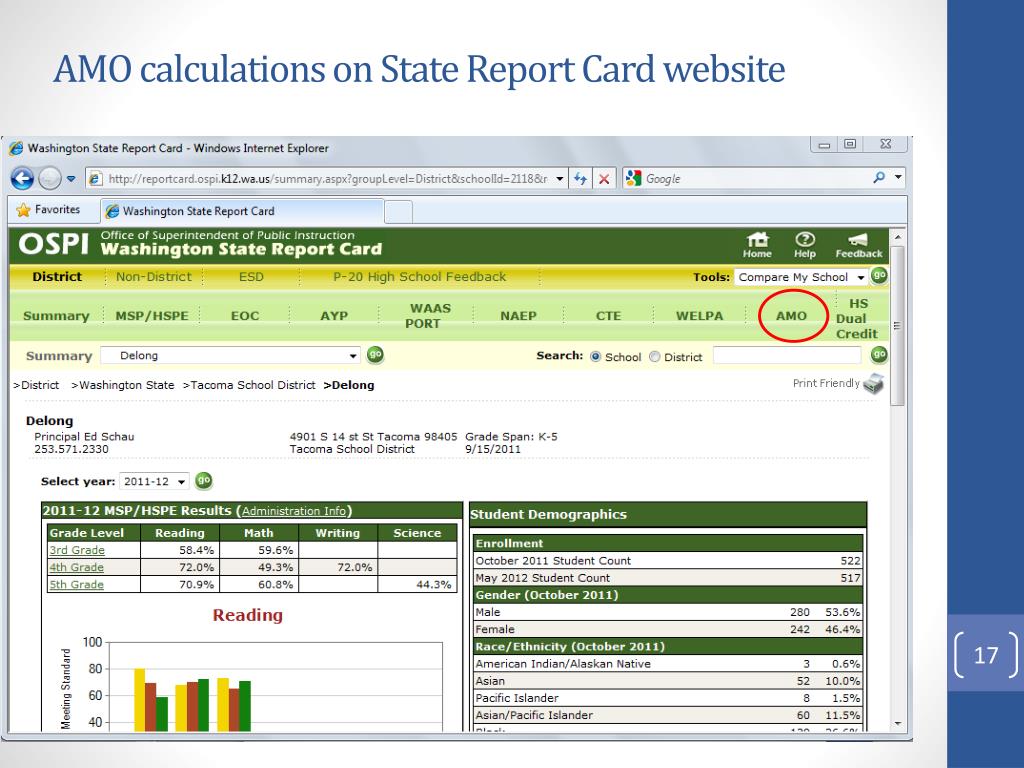This screenshot has height=768, width=1024.
Task: Open the Summary report tab
Action: (x=56, y=316)
